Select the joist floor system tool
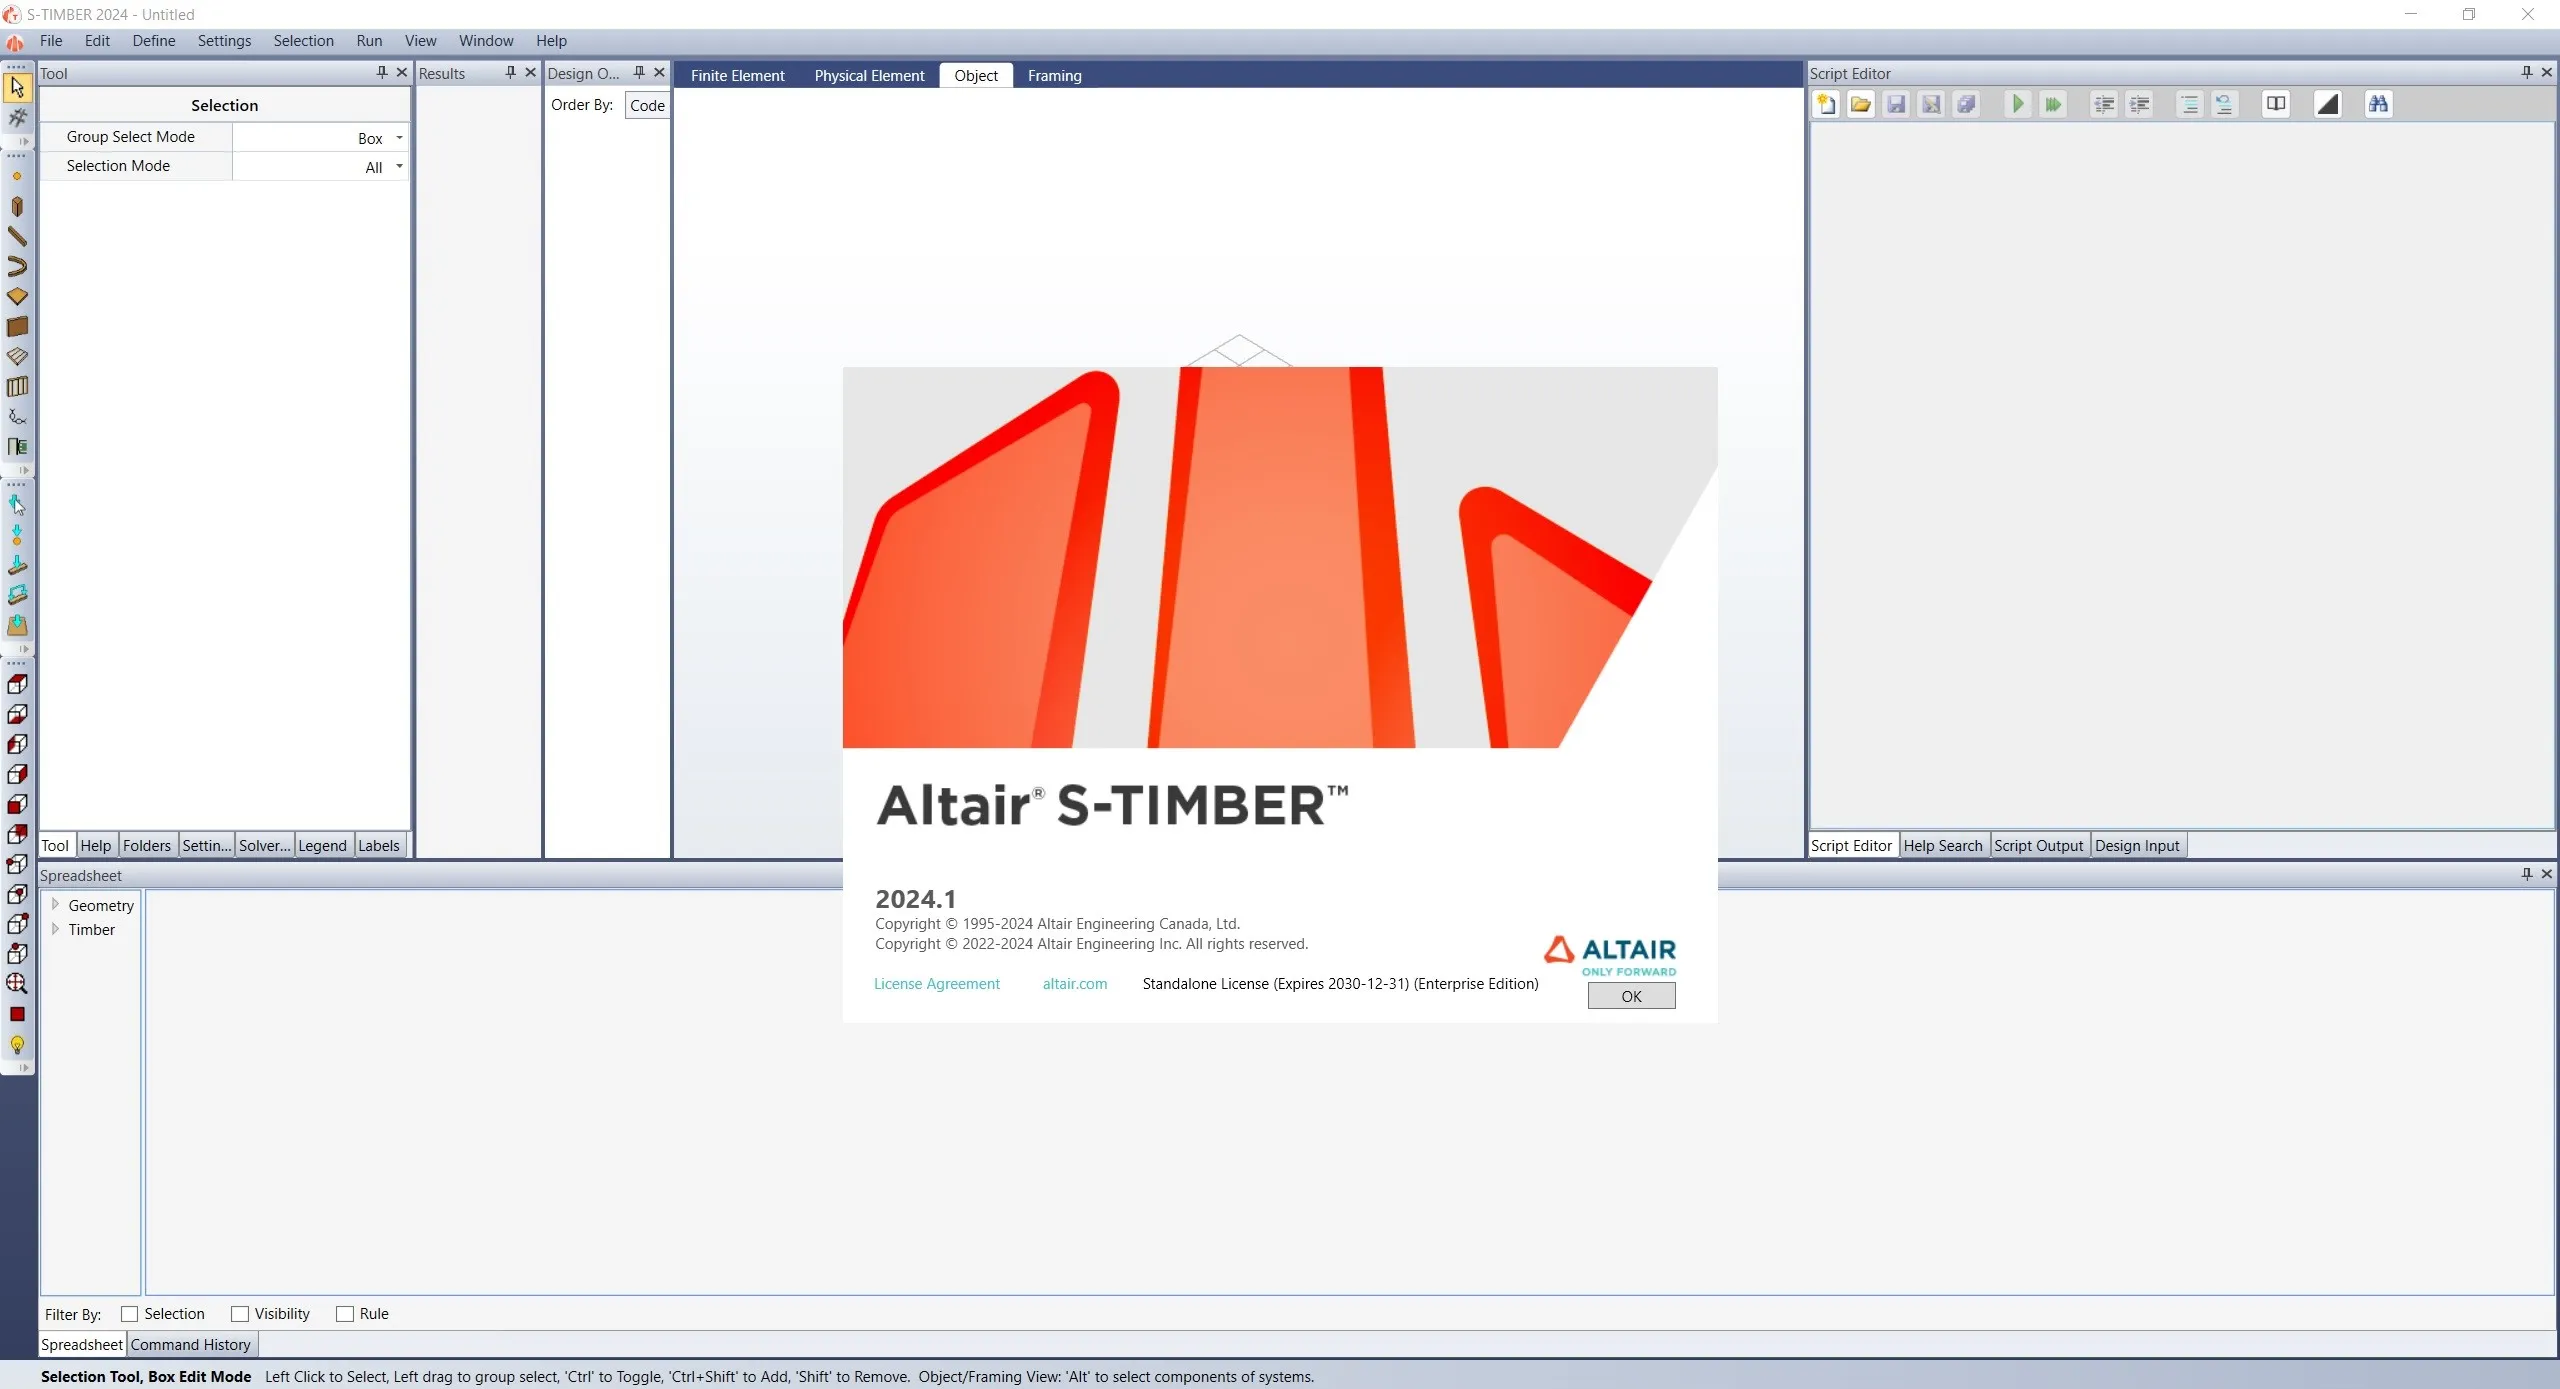Viewport: 2560px width, 1389px height. pyautogui.click(x=17, y=357)
